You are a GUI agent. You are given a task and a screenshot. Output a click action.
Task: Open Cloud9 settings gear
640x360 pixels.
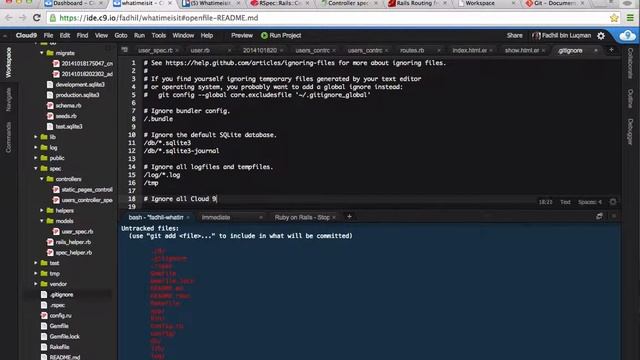click(x=601, y=36)
